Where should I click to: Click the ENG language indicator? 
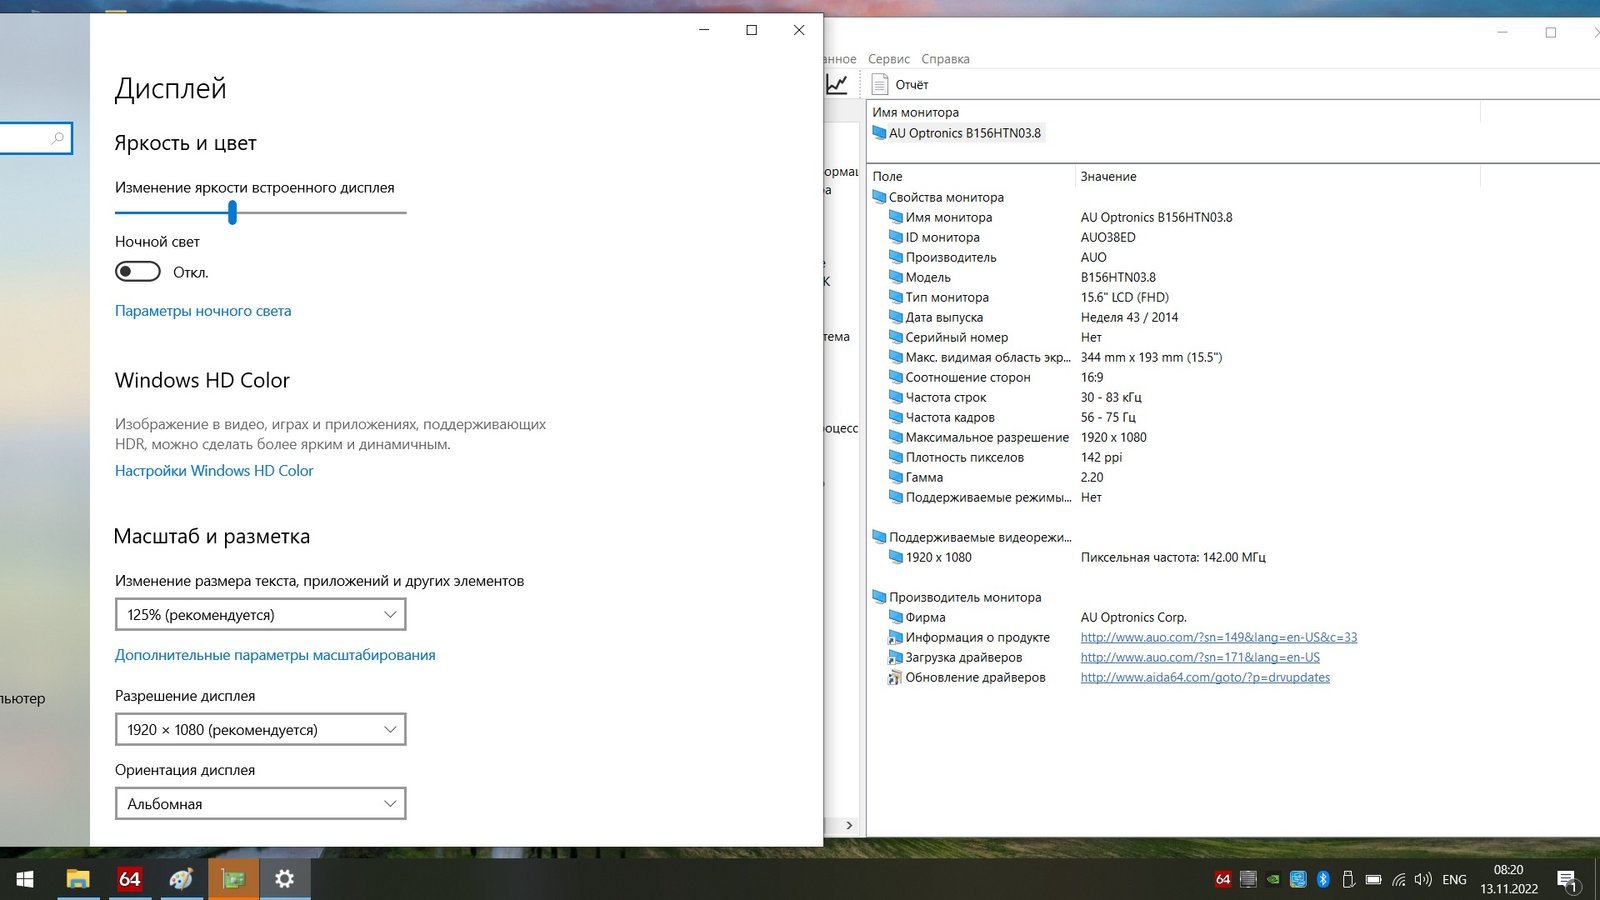point(1454,880)
